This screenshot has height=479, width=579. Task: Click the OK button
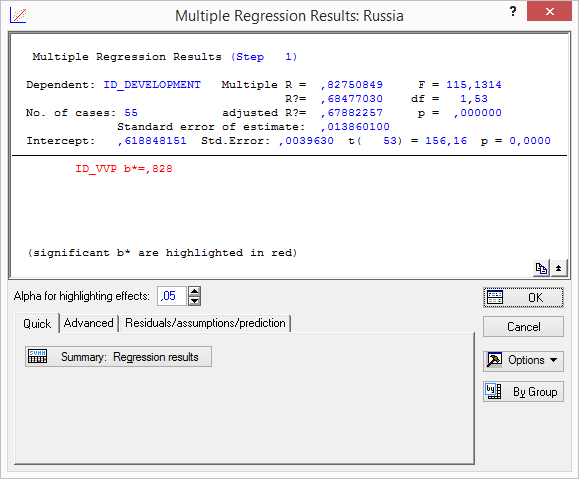524,297
